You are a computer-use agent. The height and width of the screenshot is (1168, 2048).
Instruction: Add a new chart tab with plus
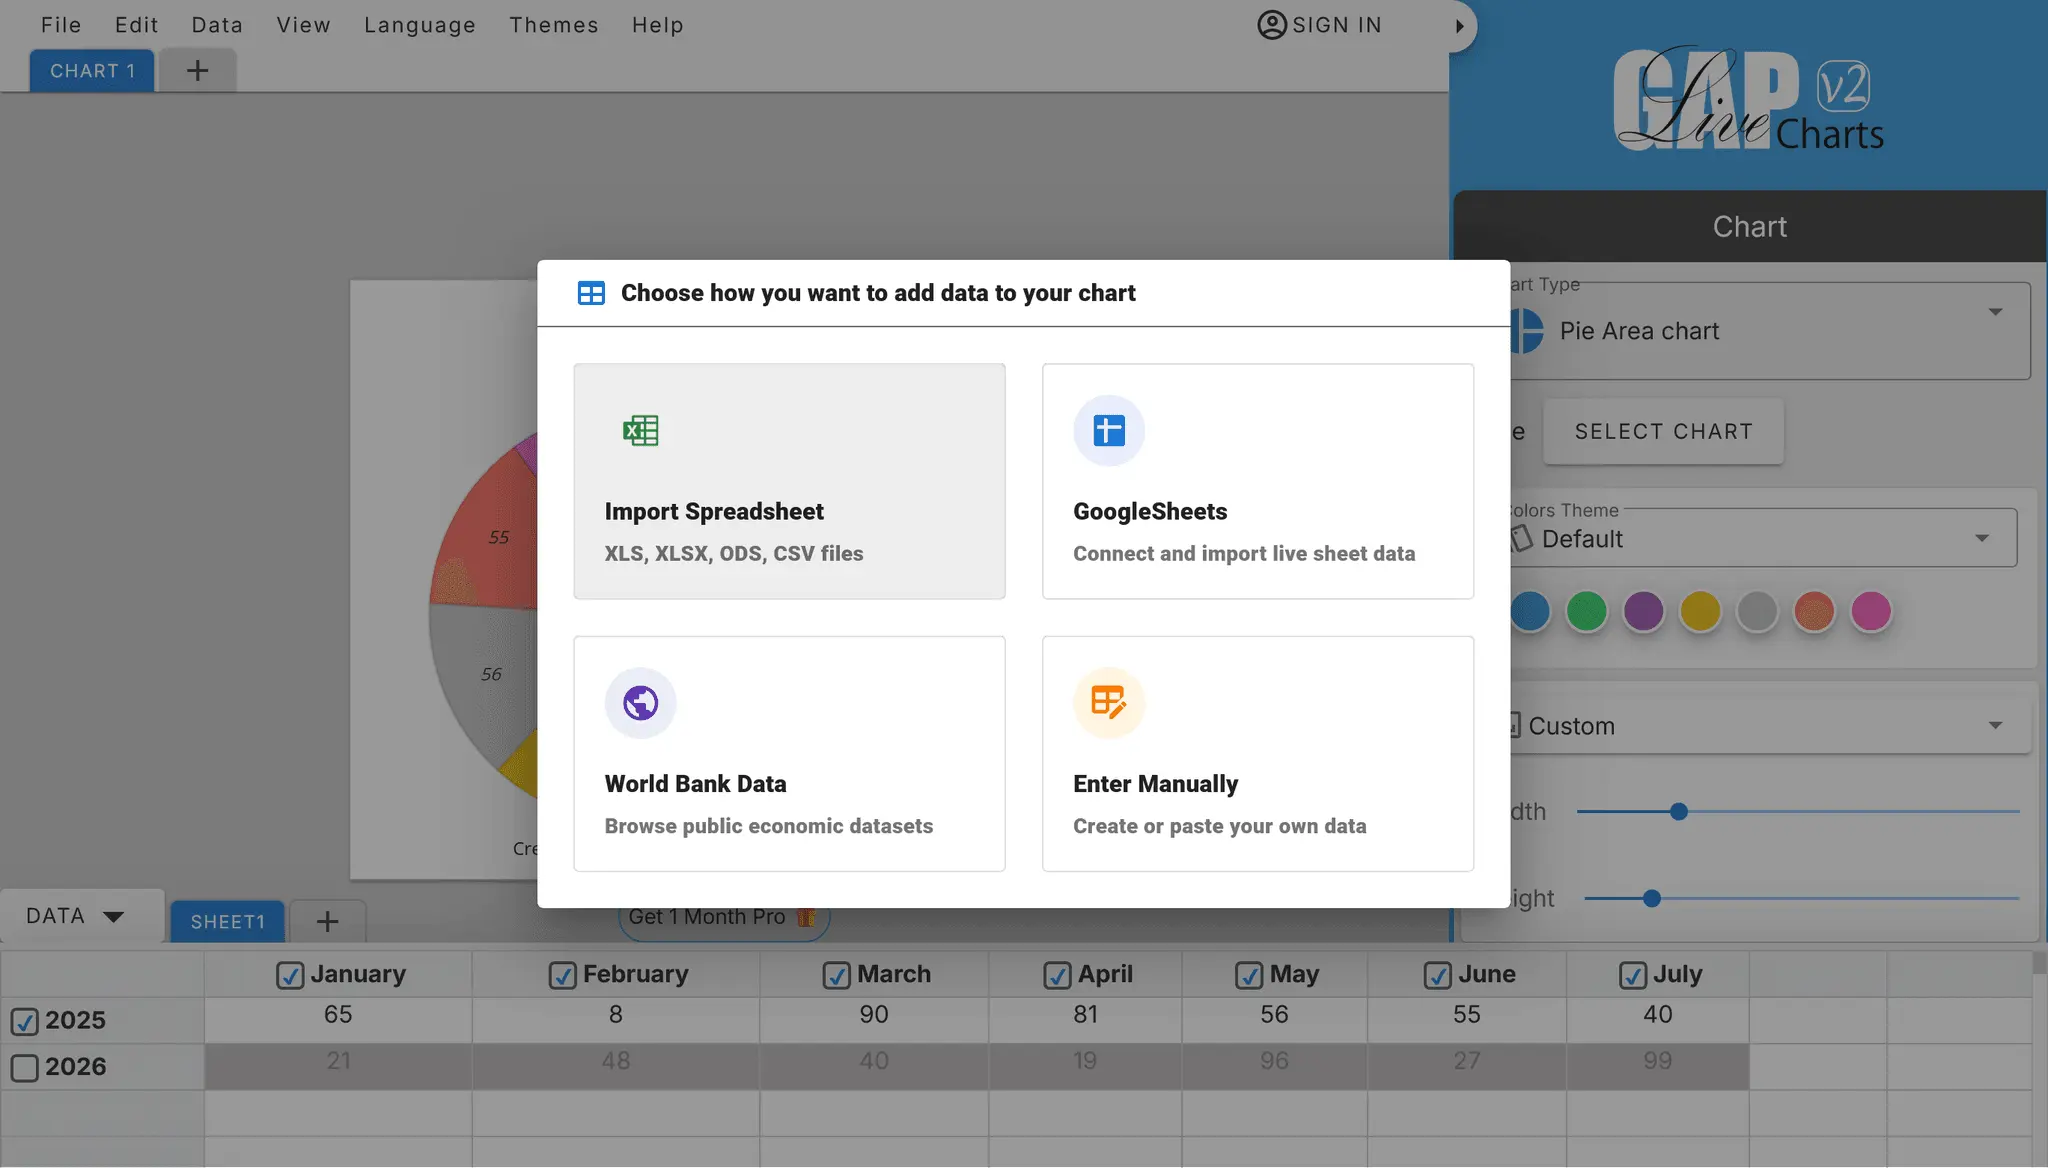[197, 70]
